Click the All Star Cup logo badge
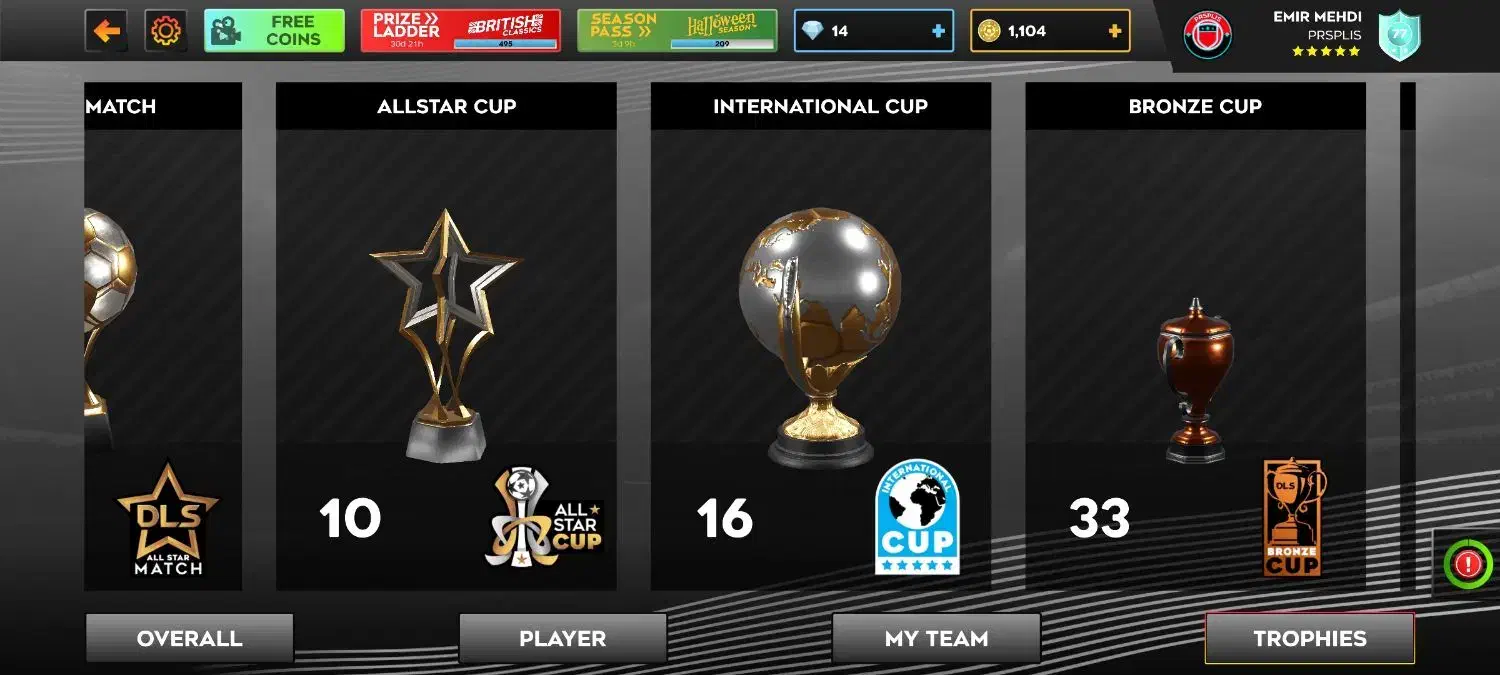The image size is (1500, 675). (x=544, y=517)
